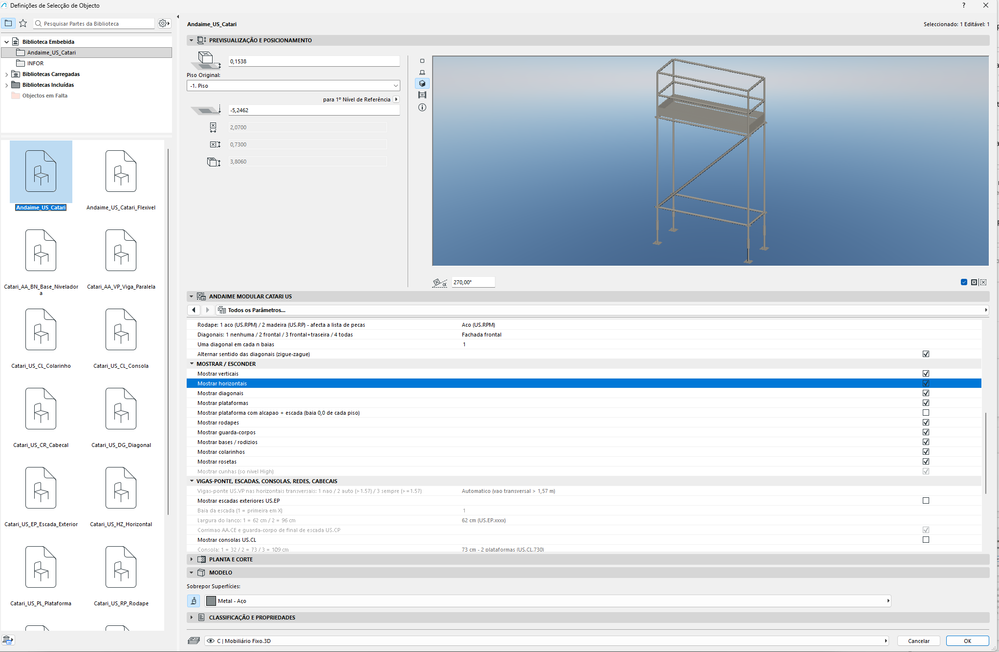This screenshot has width=999, height=652.
Task: Select the side elevation preview icon
Action: coord(422,73)
